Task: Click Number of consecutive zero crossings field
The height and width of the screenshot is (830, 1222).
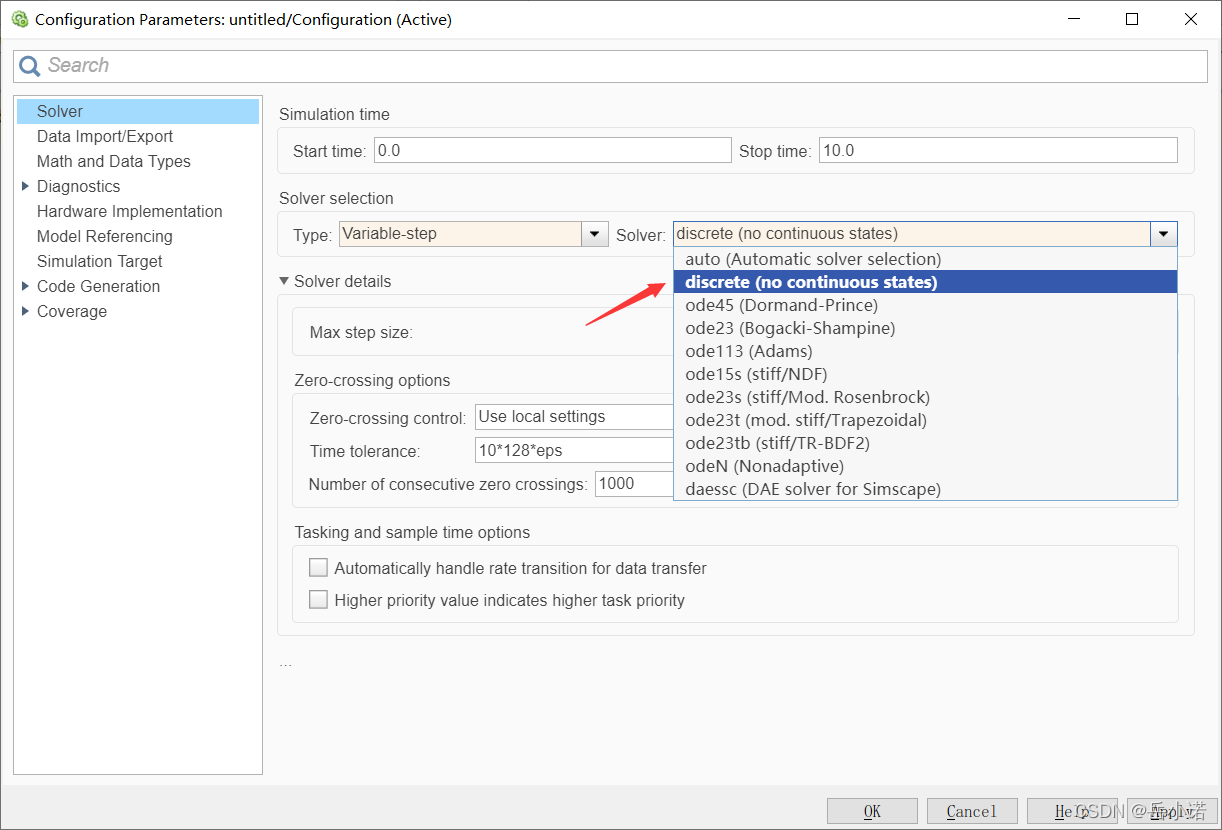Action: pyautogui.click(x=634, y=484)
